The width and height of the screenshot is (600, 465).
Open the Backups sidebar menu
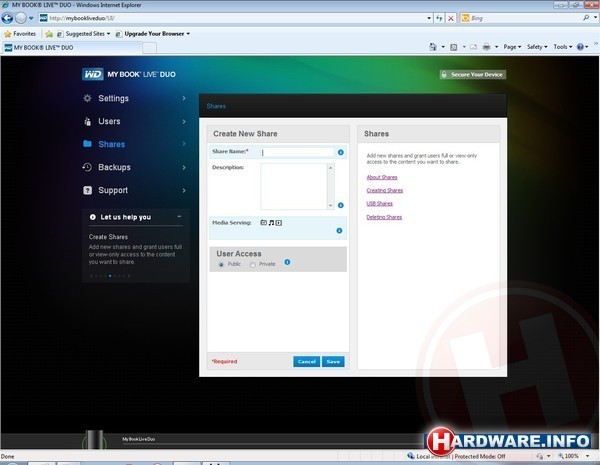tap(135, 167)
